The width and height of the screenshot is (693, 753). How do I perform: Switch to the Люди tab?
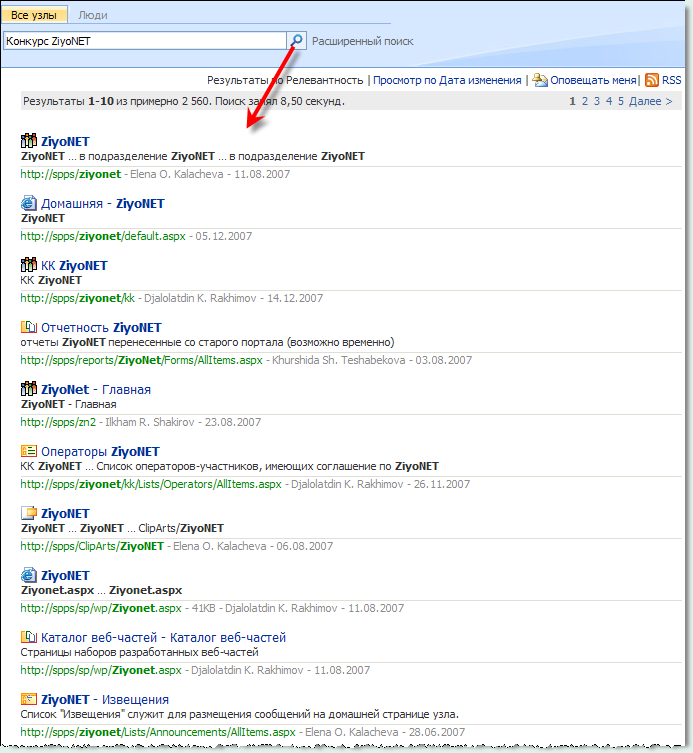tap(93, 15)
